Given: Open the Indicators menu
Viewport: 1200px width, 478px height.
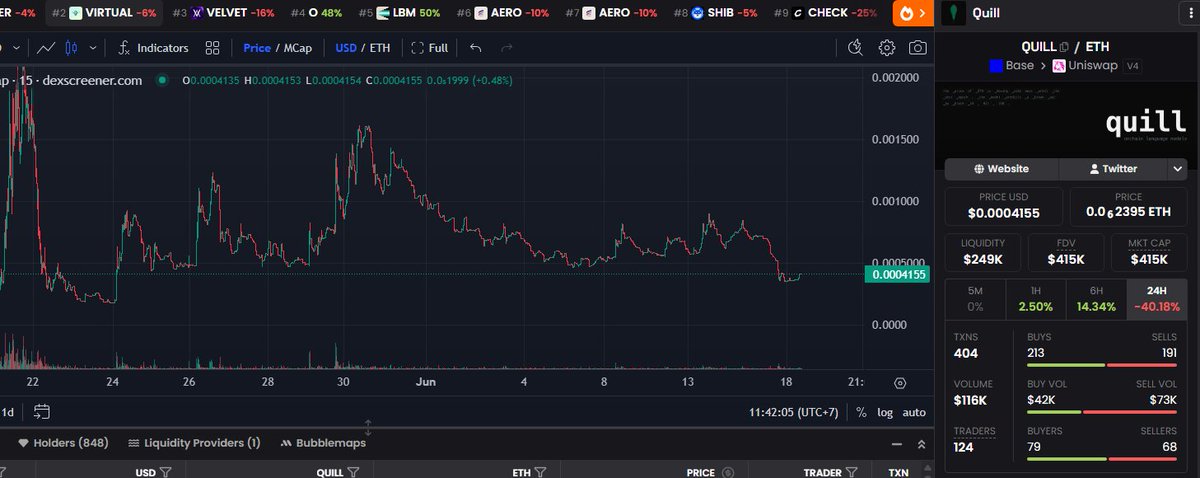Looking at the screenshot, I should 153,47.
